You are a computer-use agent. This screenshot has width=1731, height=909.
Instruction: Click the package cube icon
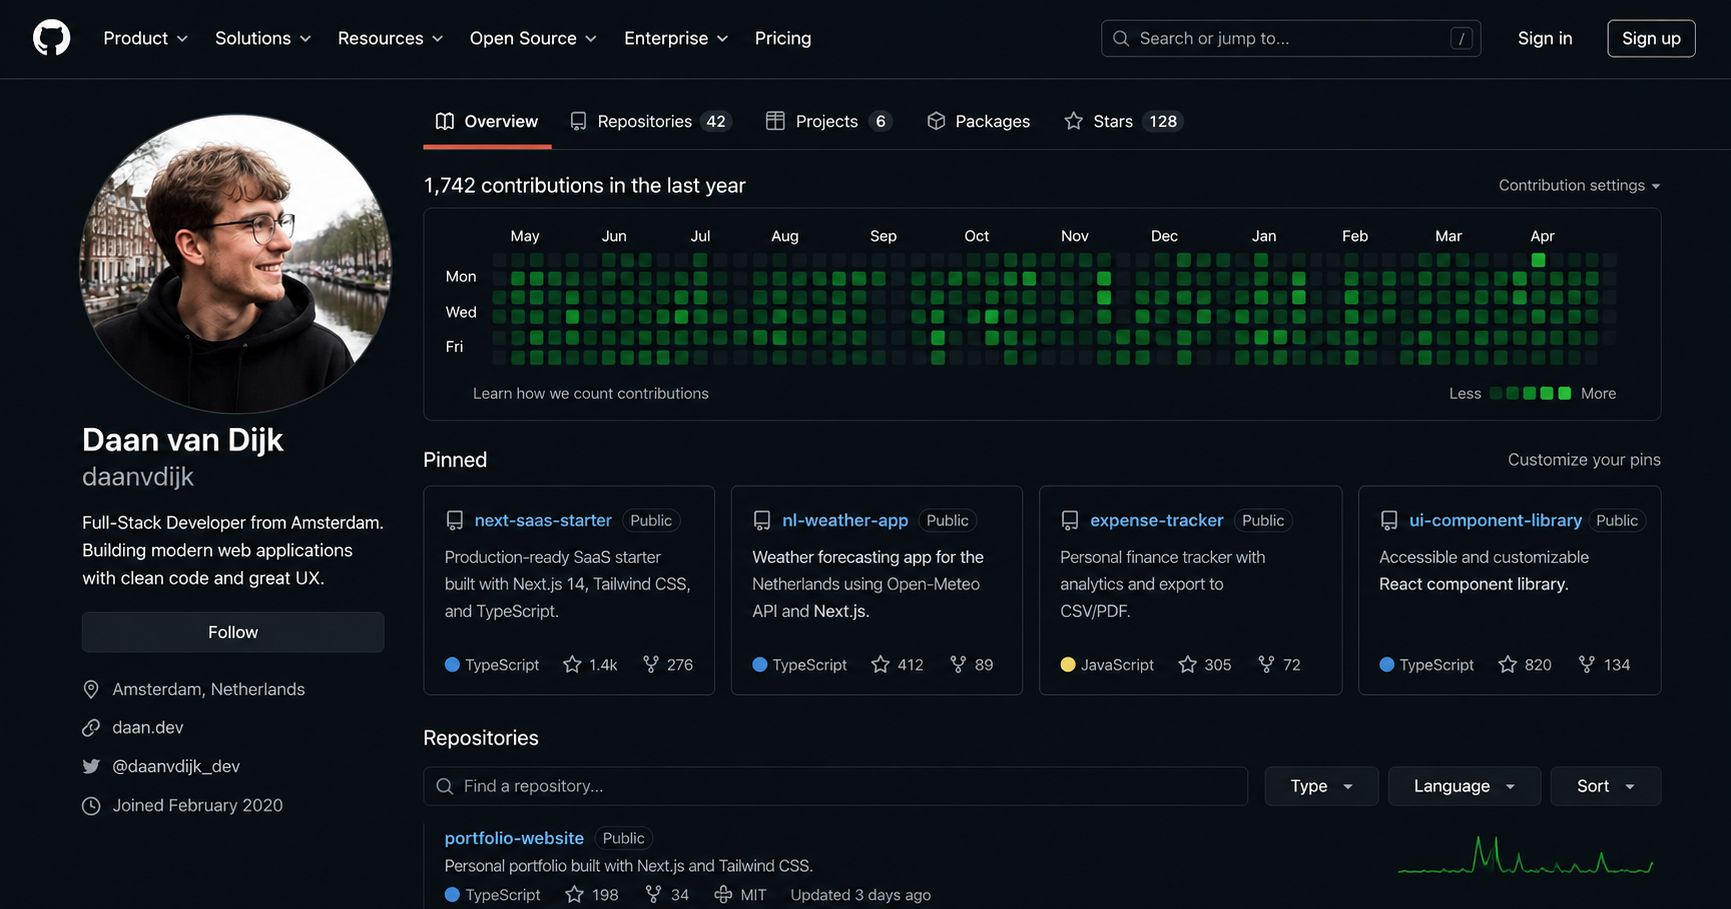coord(936,121)
